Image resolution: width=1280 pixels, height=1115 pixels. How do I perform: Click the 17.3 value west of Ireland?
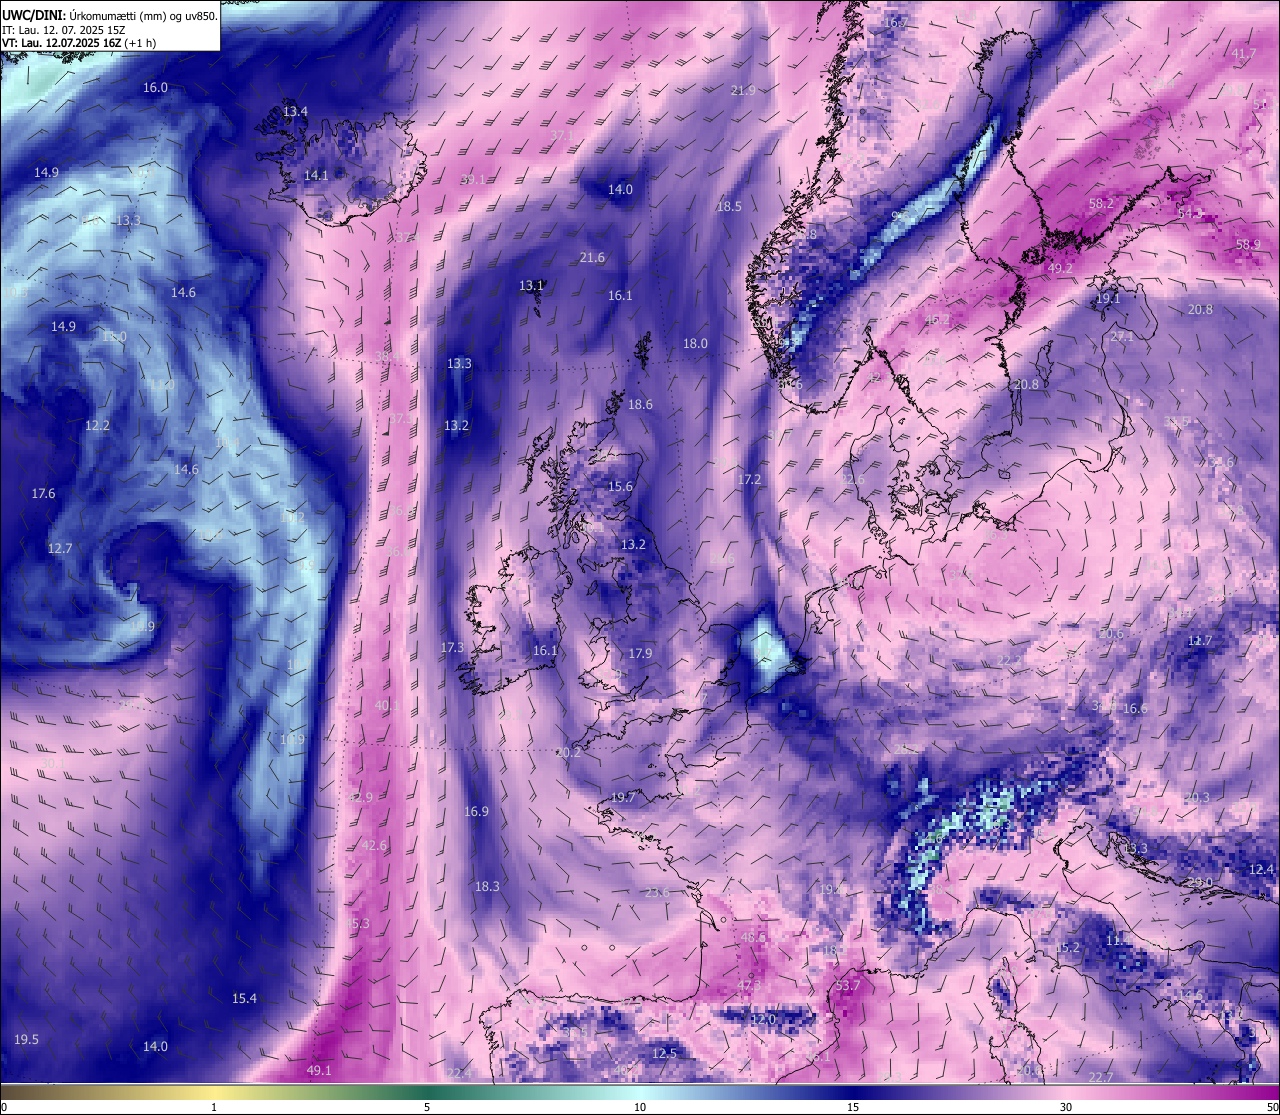452,648
